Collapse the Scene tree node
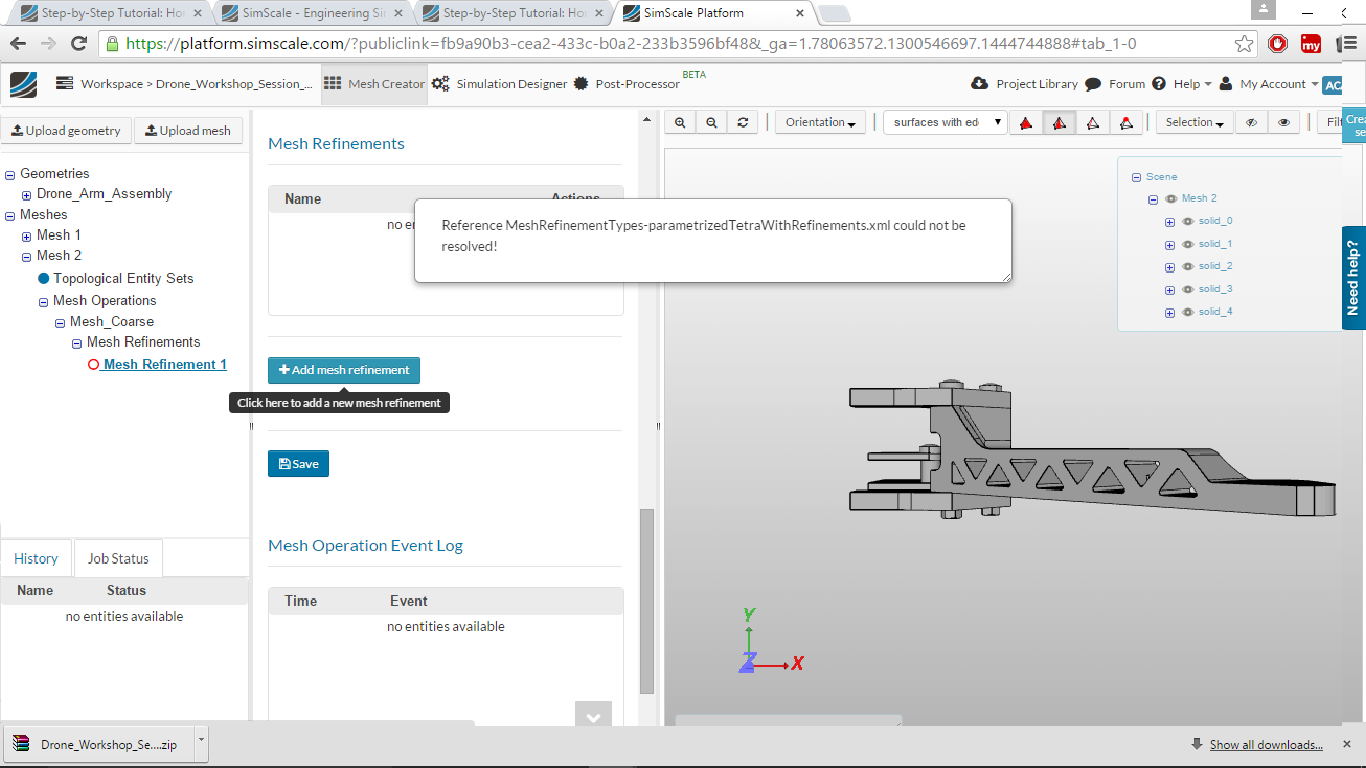 (x=1136, y=177)
